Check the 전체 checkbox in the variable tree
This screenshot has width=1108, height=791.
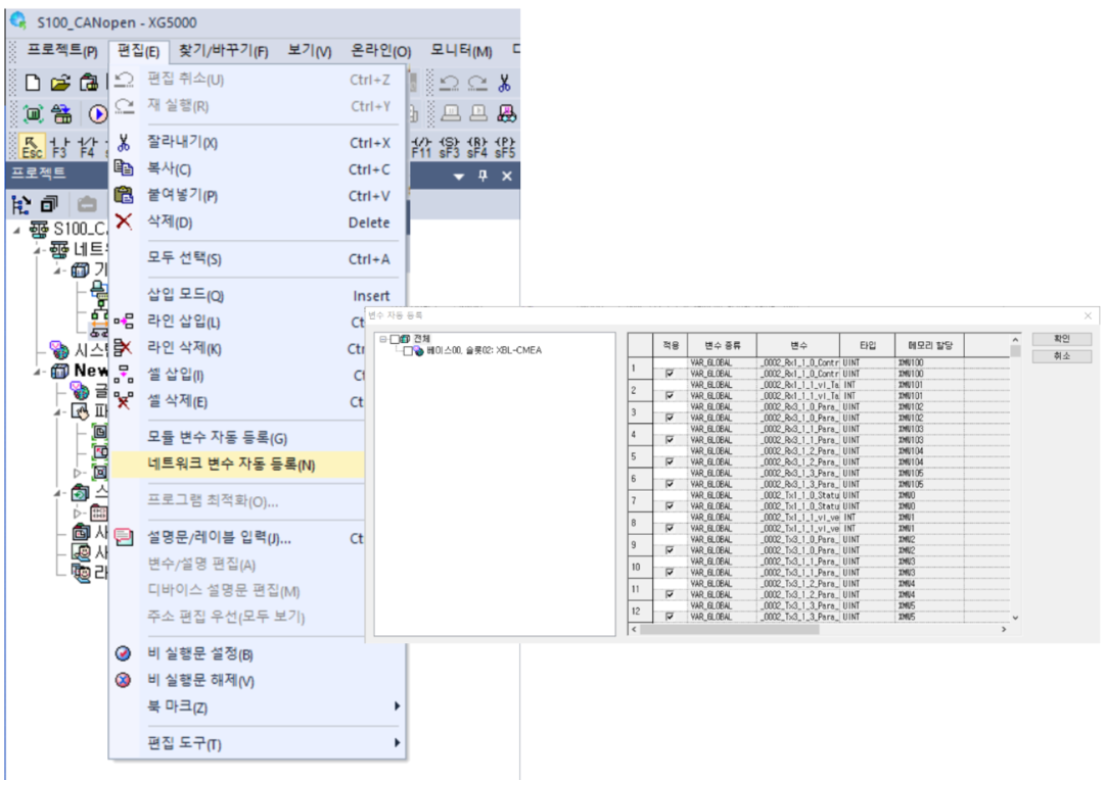[x=394, y=340]
